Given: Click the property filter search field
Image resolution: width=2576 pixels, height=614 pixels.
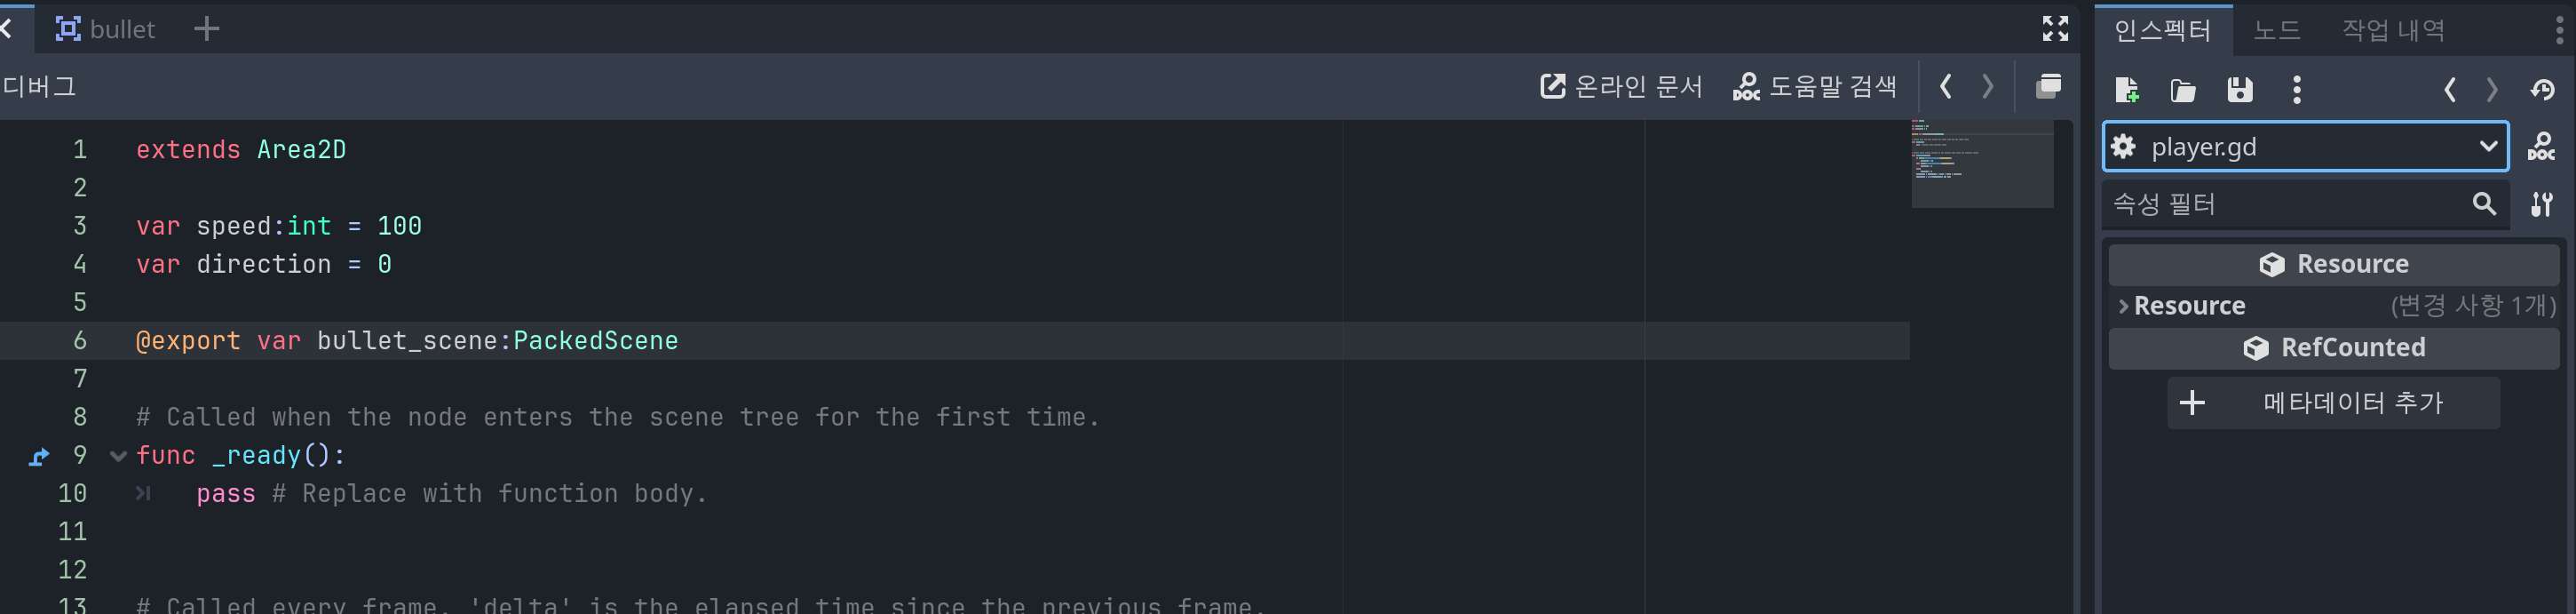Looking at the screenshot, I should tap(2285, 204).
